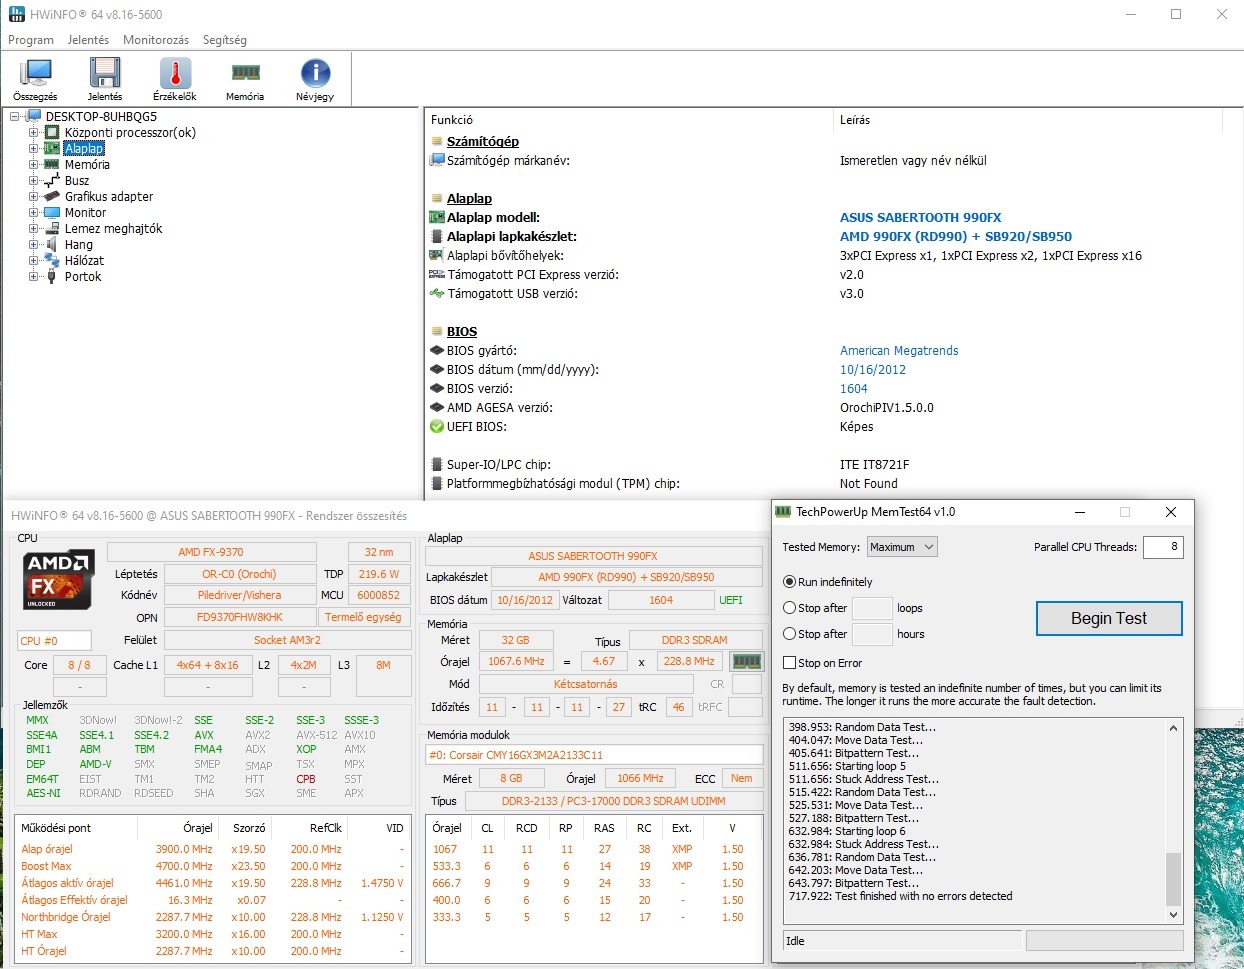Select Stop after loops radio button
Image resolution: width=1244 pixels, height=969 pixels.
(790, 607)
